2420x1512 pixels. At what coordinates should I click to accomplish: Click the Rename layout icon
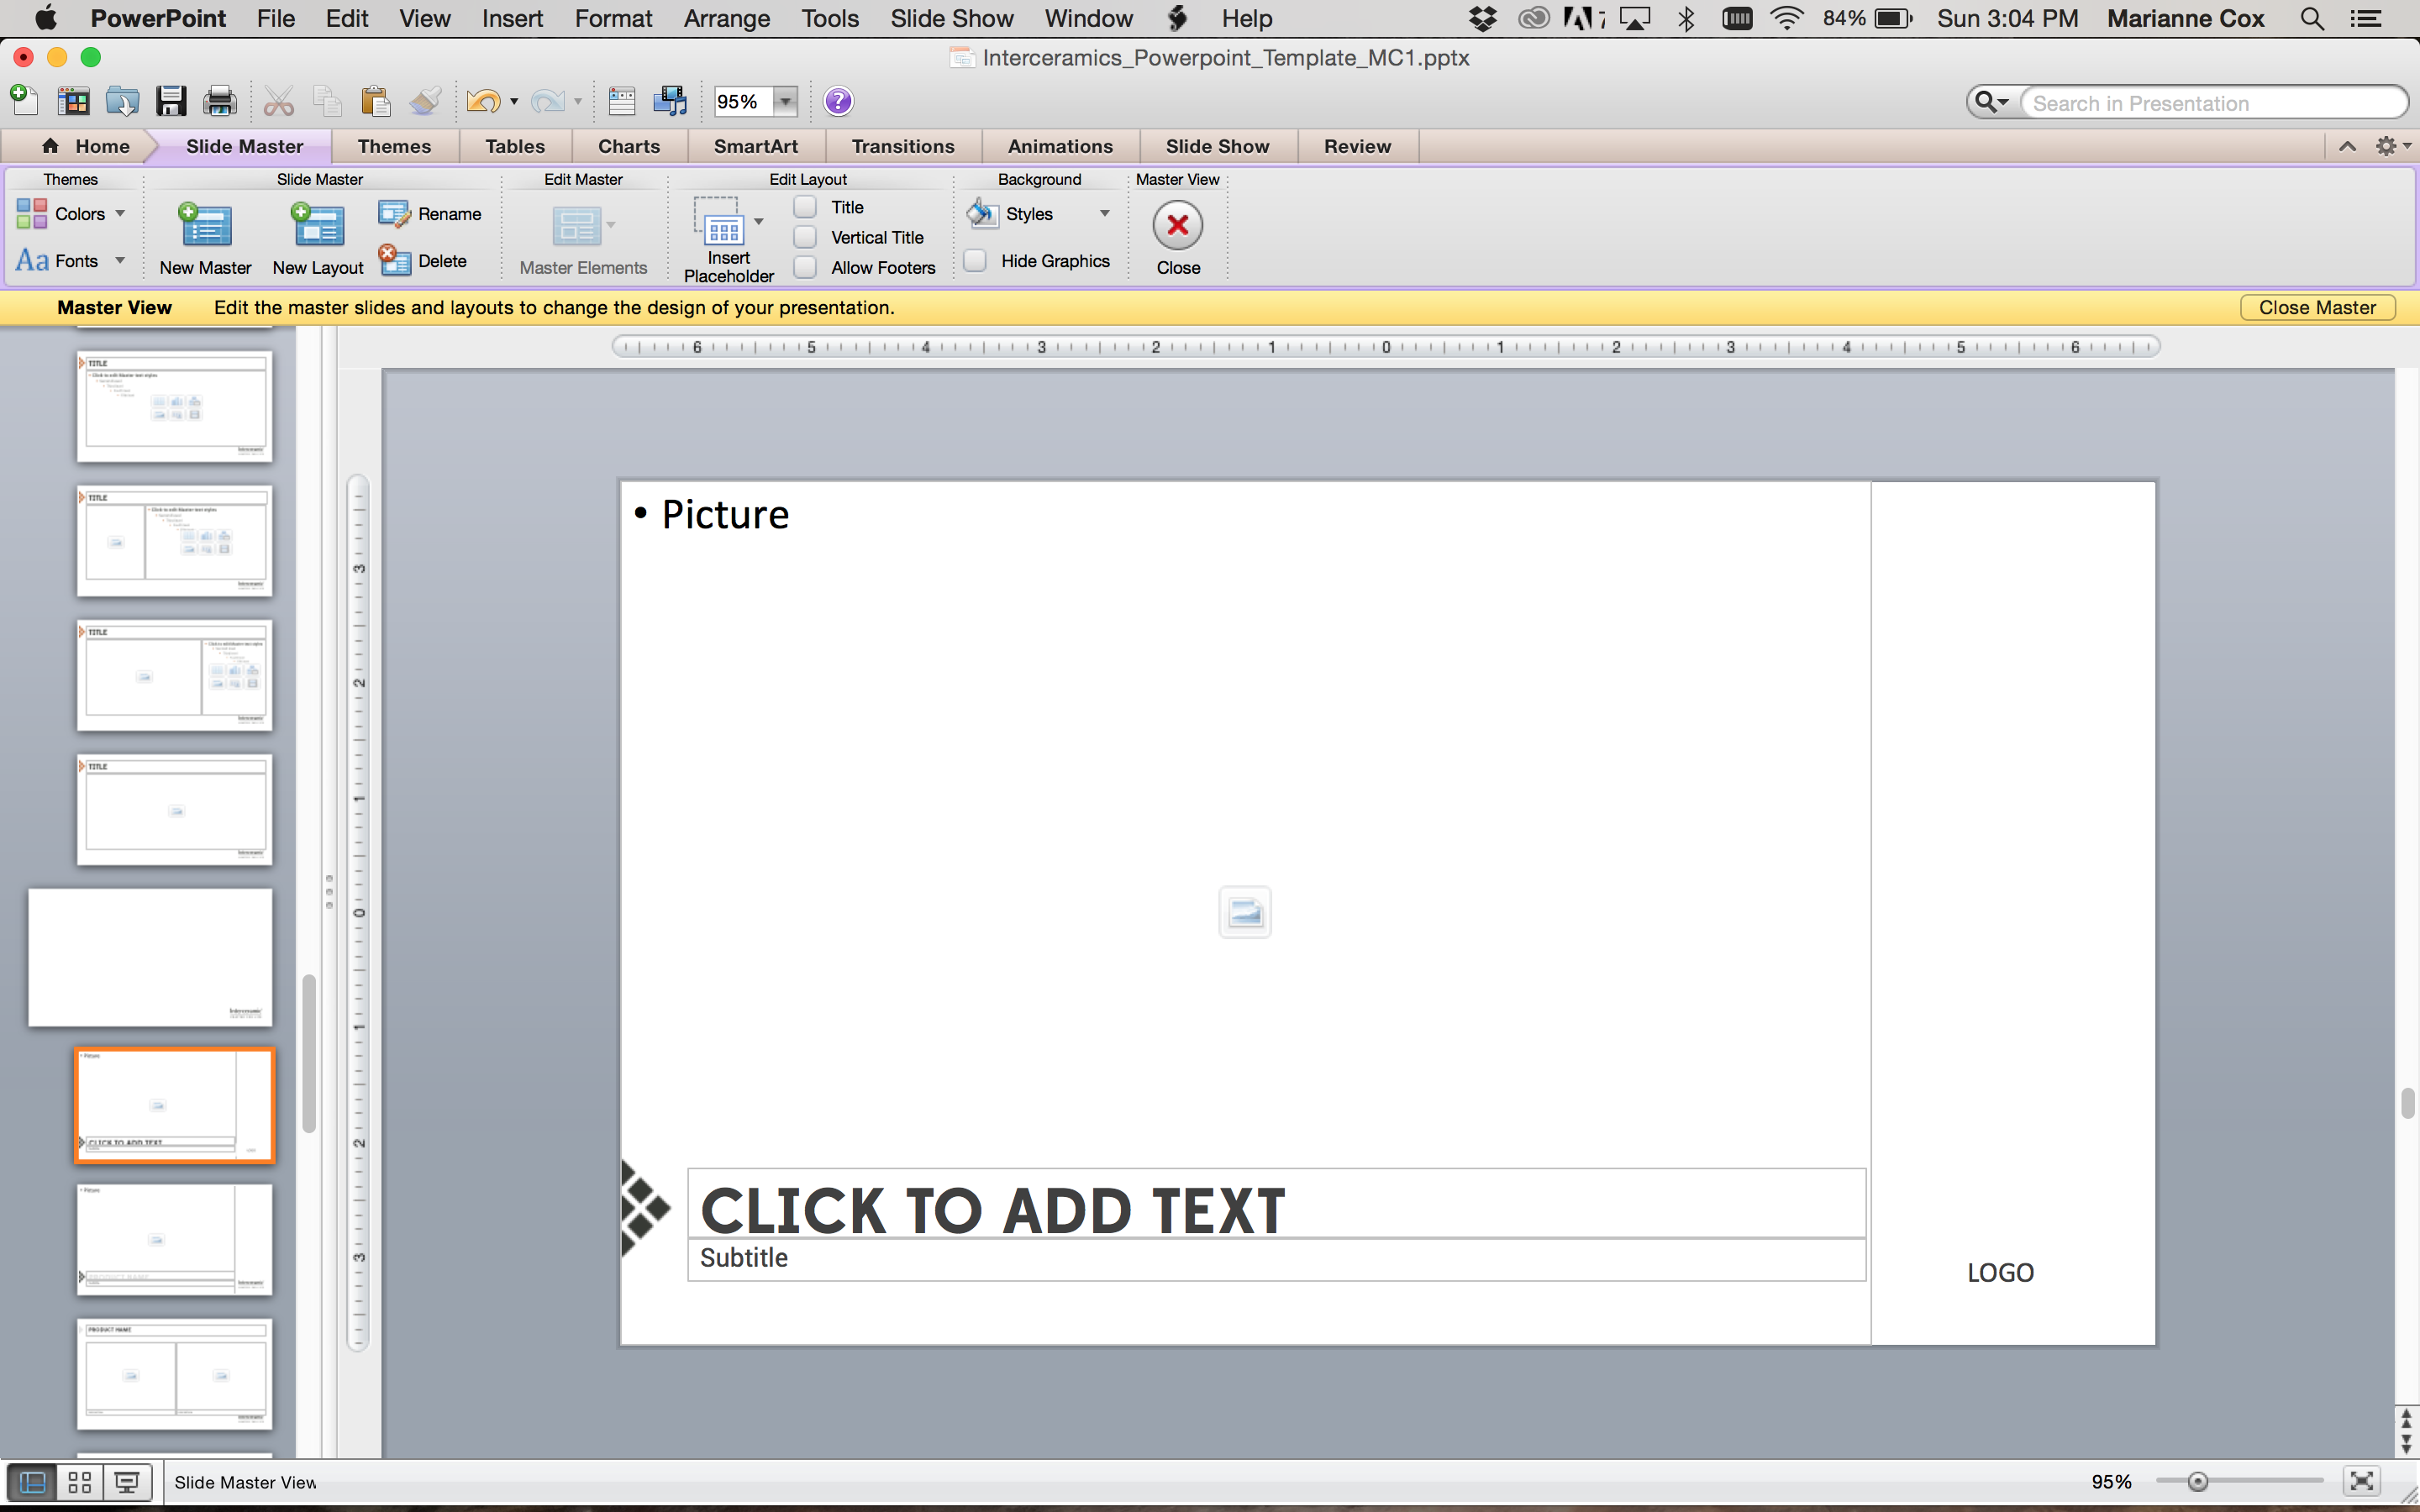(394, 214)
